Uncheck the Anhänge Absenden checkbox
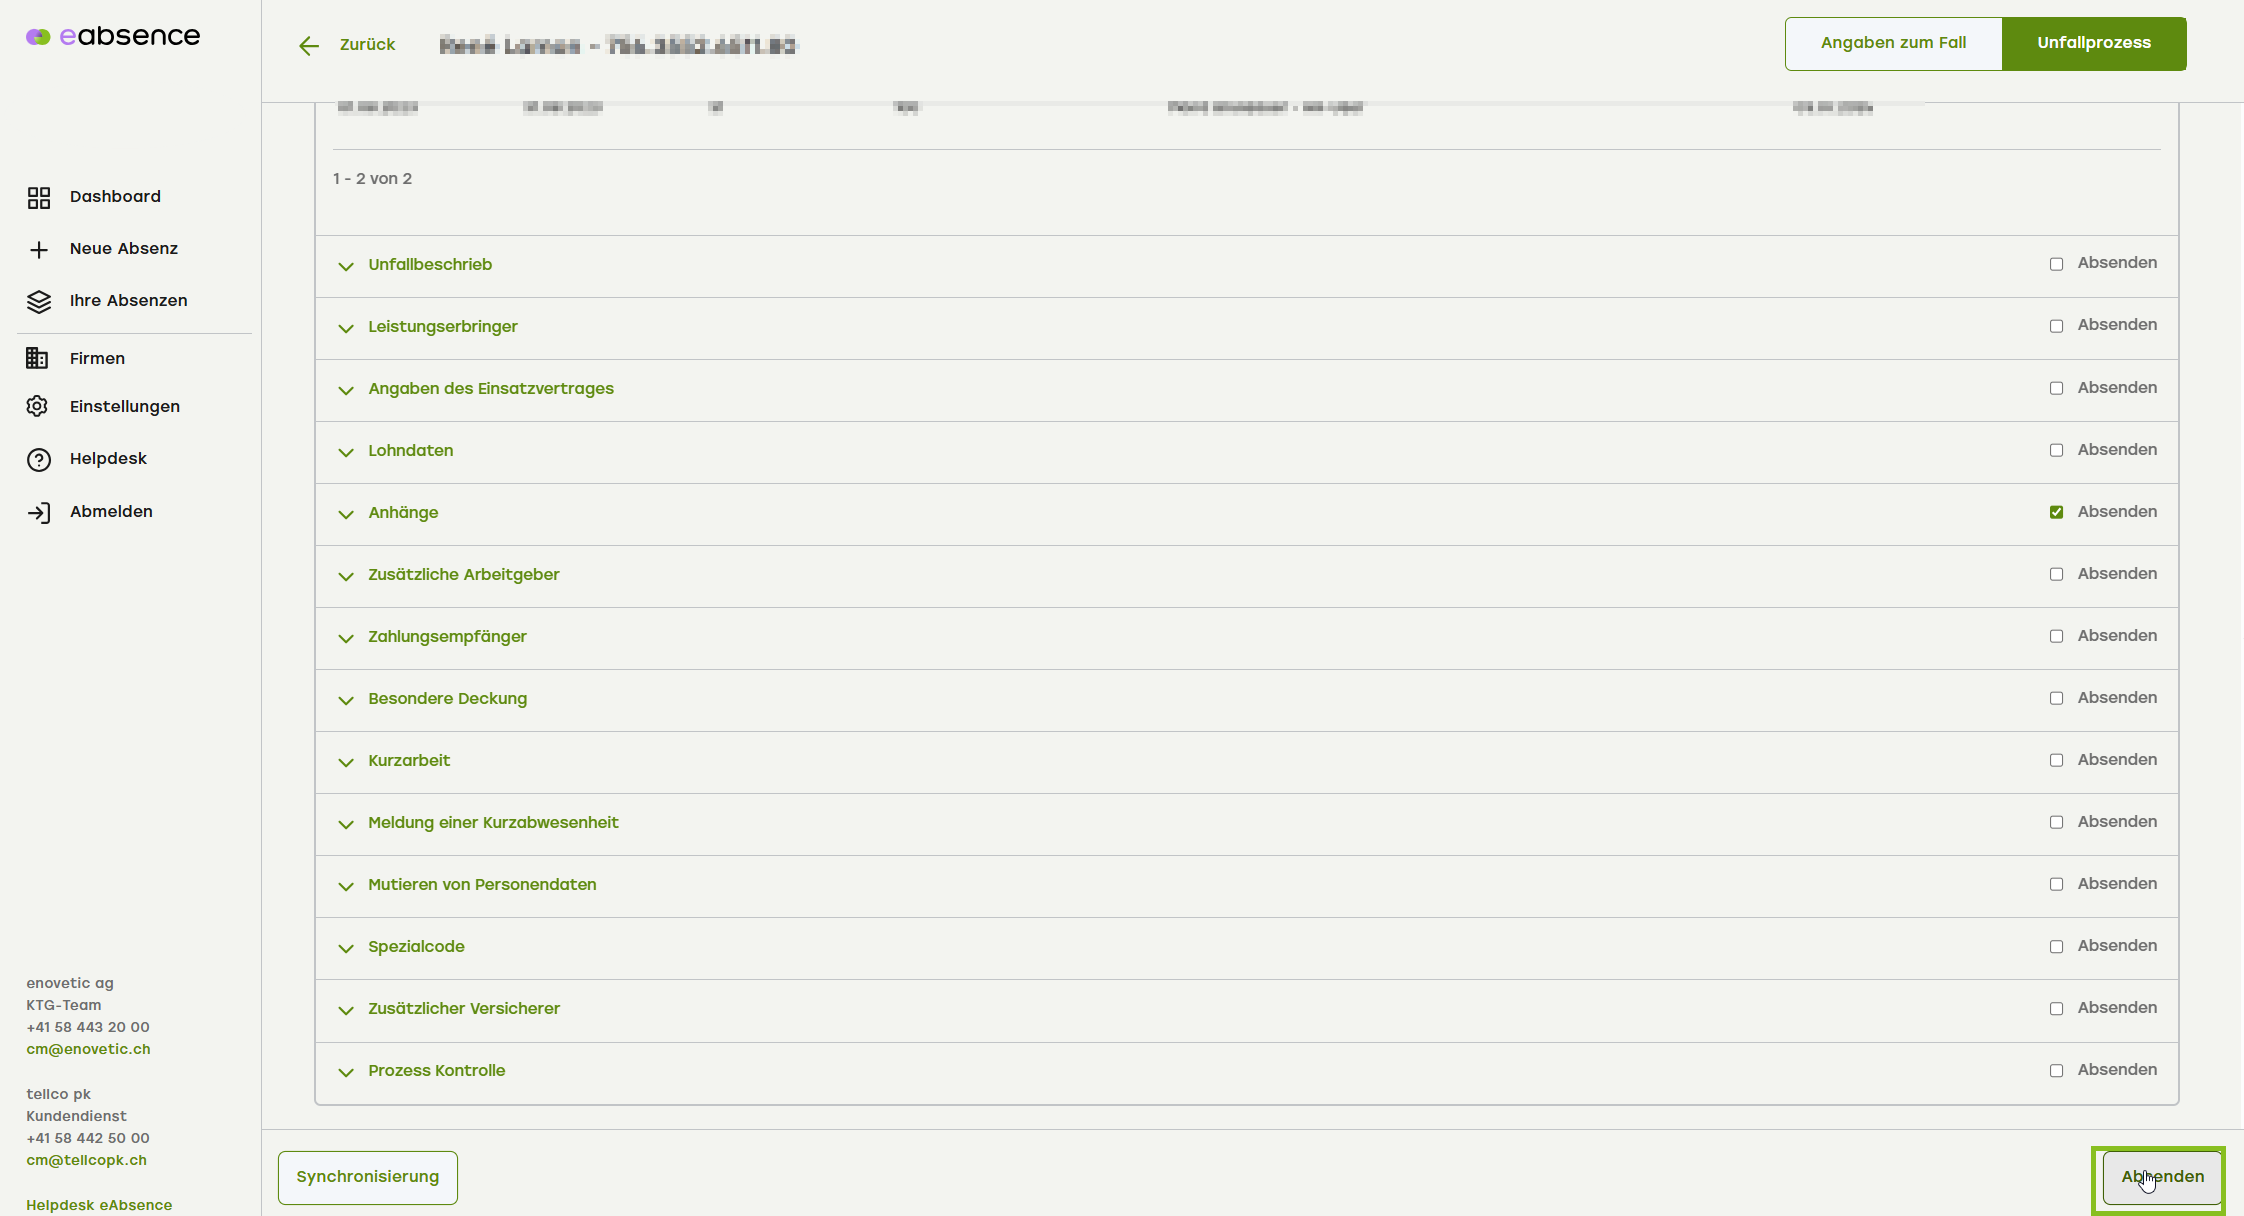The image size is (2244, 1216). tap(2056, 512)
